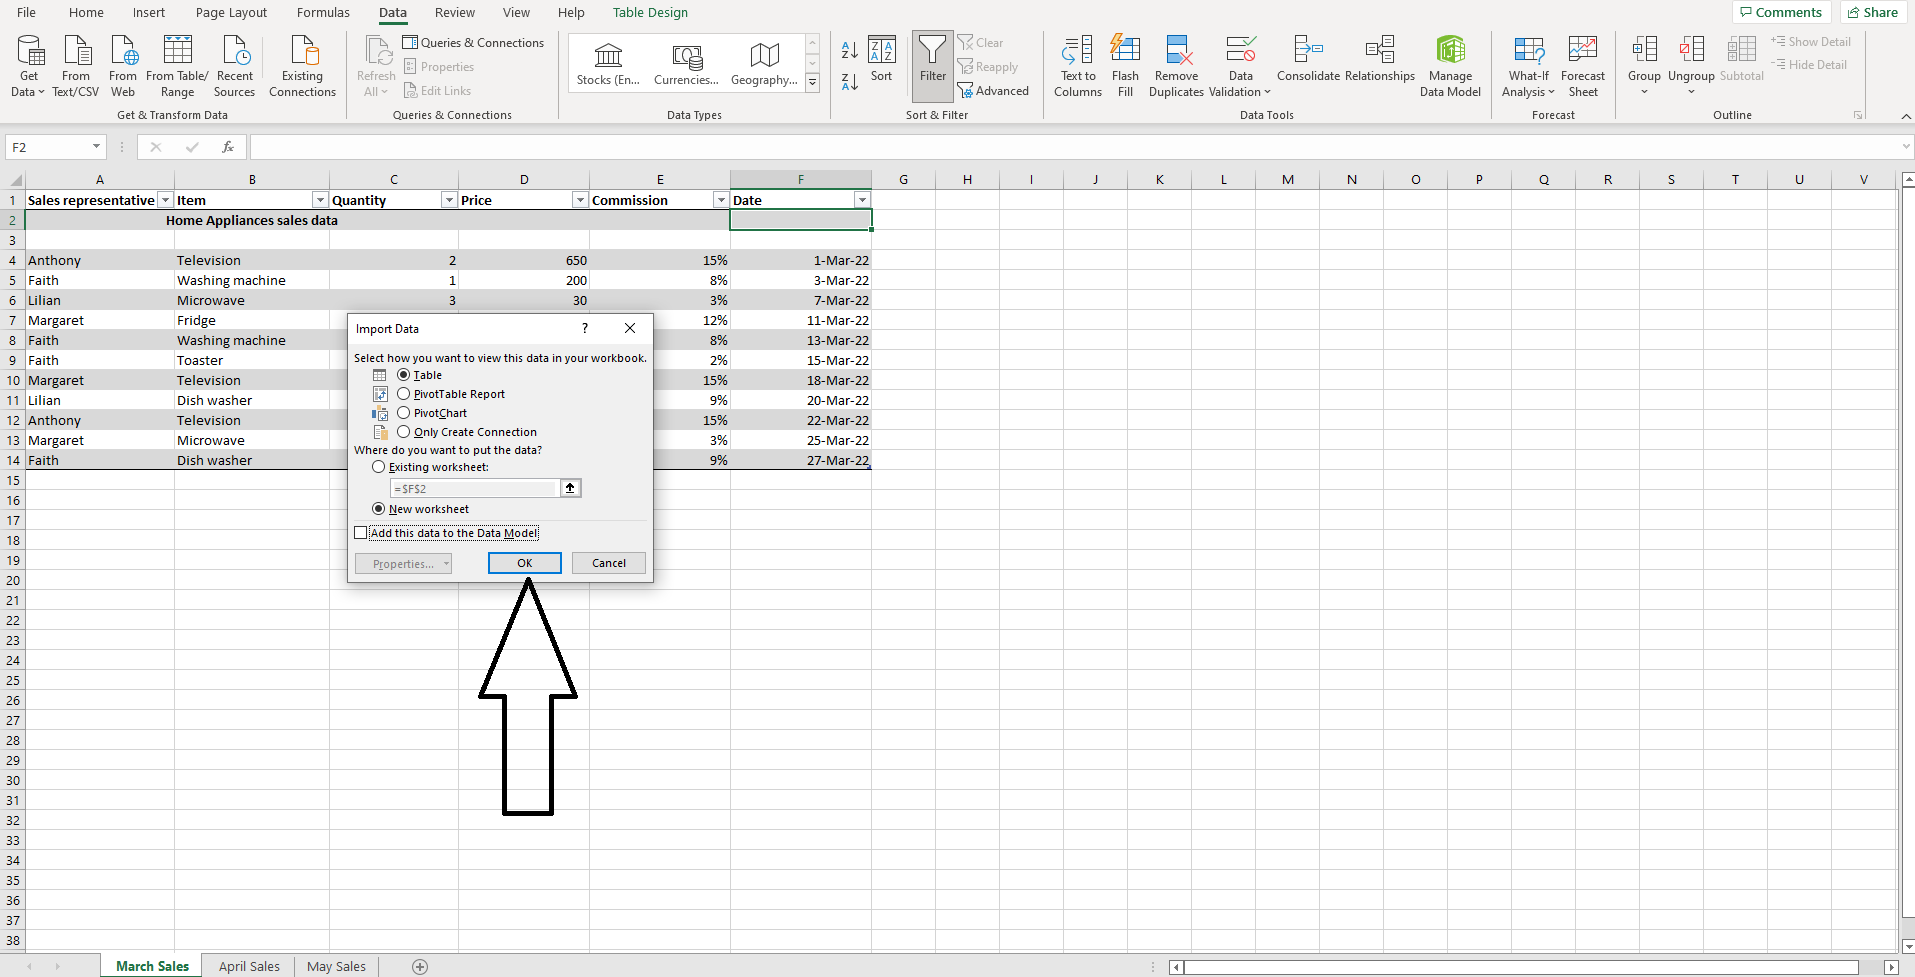1915x977 pixels.
Task: Open Text to Columns wizard
Action: coord(1076,65)
